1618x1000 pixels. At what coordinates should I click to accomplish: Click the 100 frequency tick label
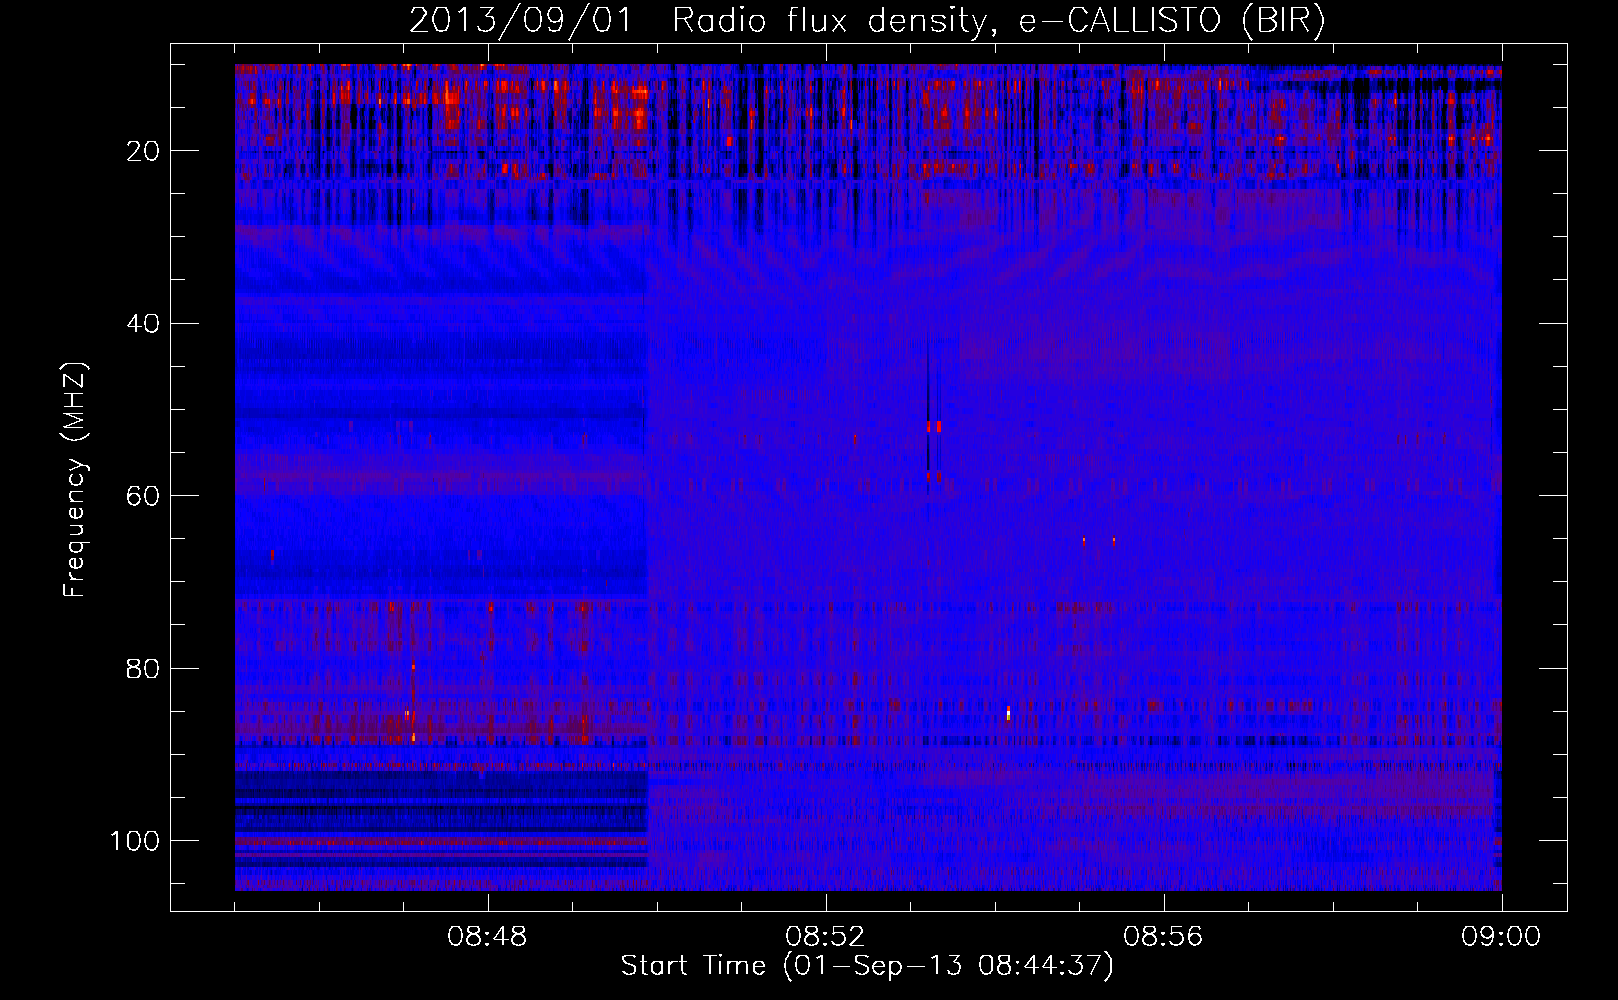pyautogui.click(x=135, y=841)
